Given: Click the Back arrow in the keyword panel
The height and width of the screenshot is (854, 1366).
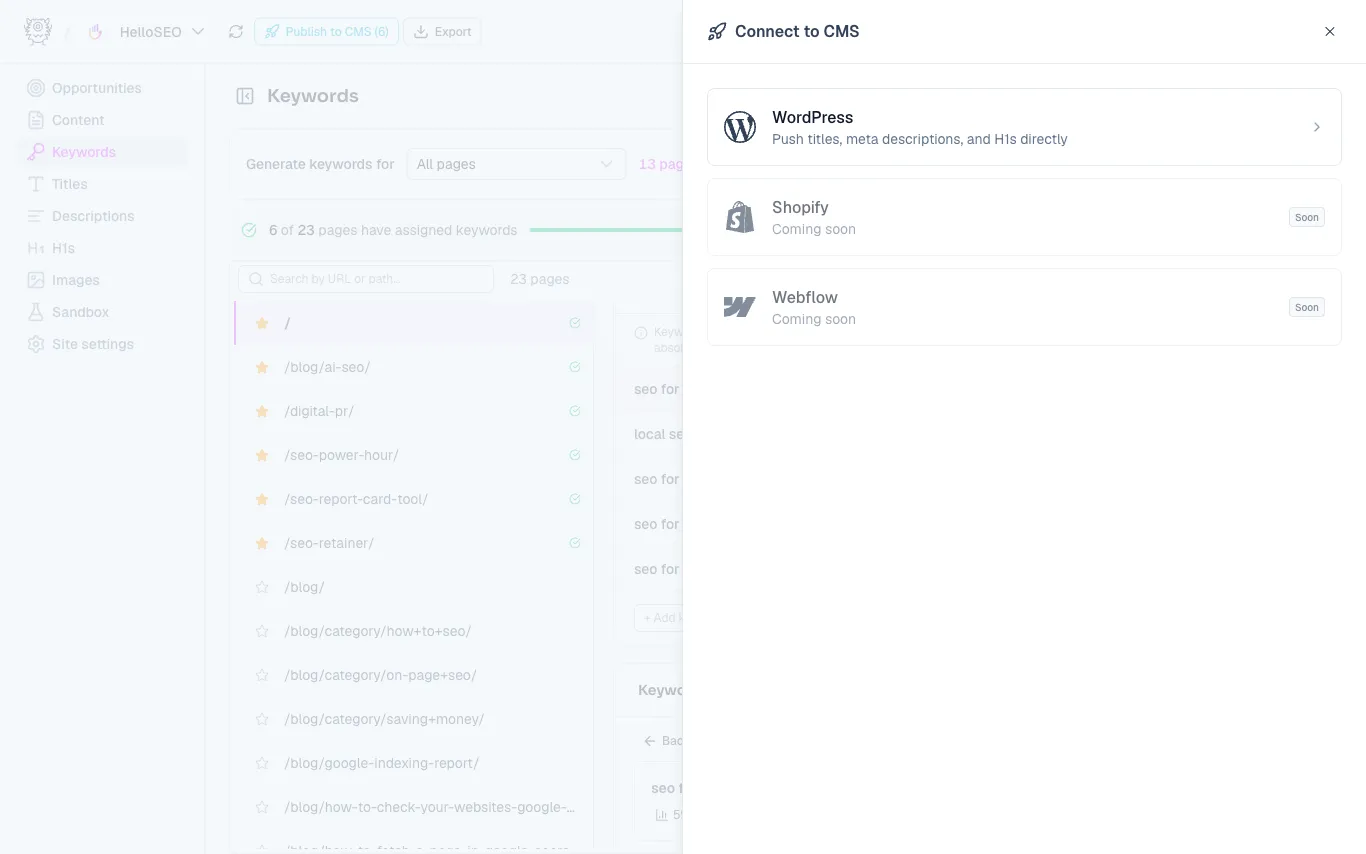Looking at the screenshot, I should pyautogui.click(x=650, y=741).
